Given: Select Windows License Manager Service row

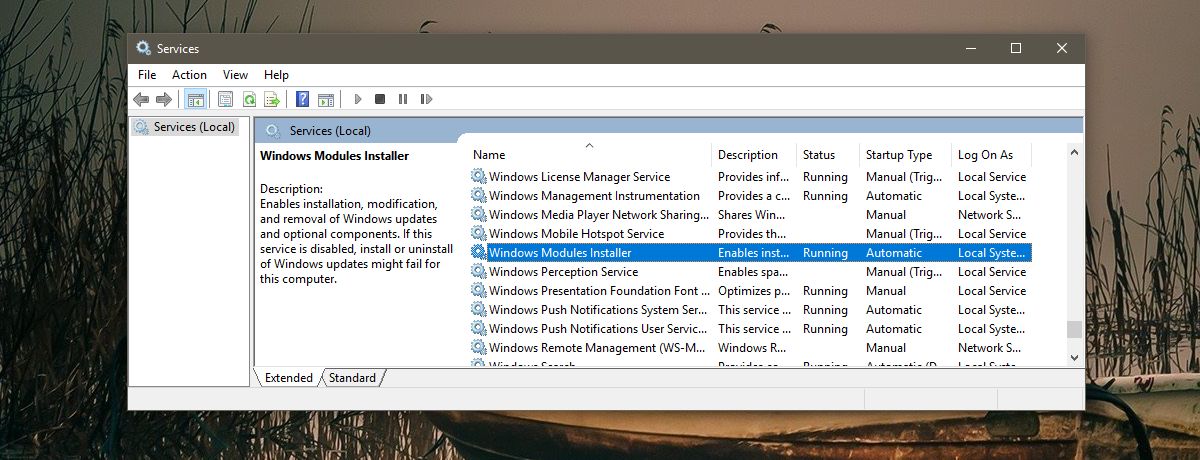Looking at the screenshot, I should pyautogui.click(x=749, y=177).
